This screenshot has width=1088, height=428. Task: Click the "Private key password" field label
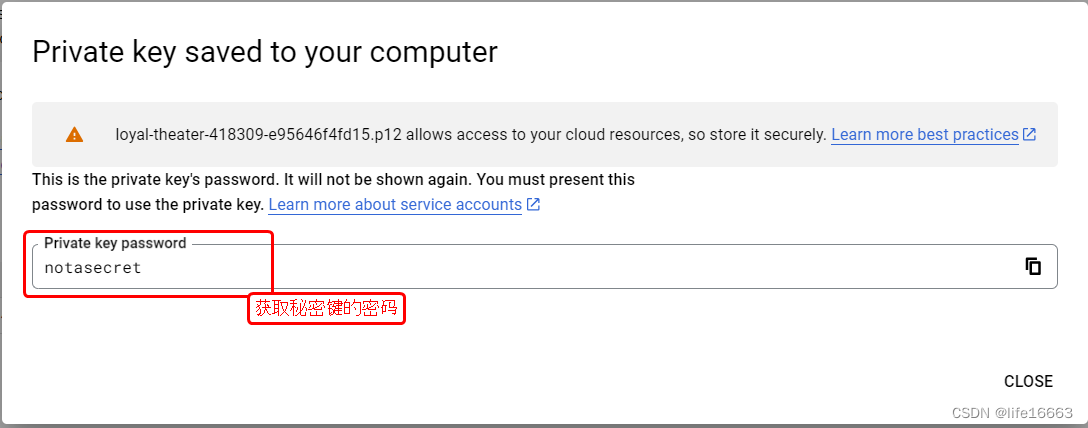point(115,243)
